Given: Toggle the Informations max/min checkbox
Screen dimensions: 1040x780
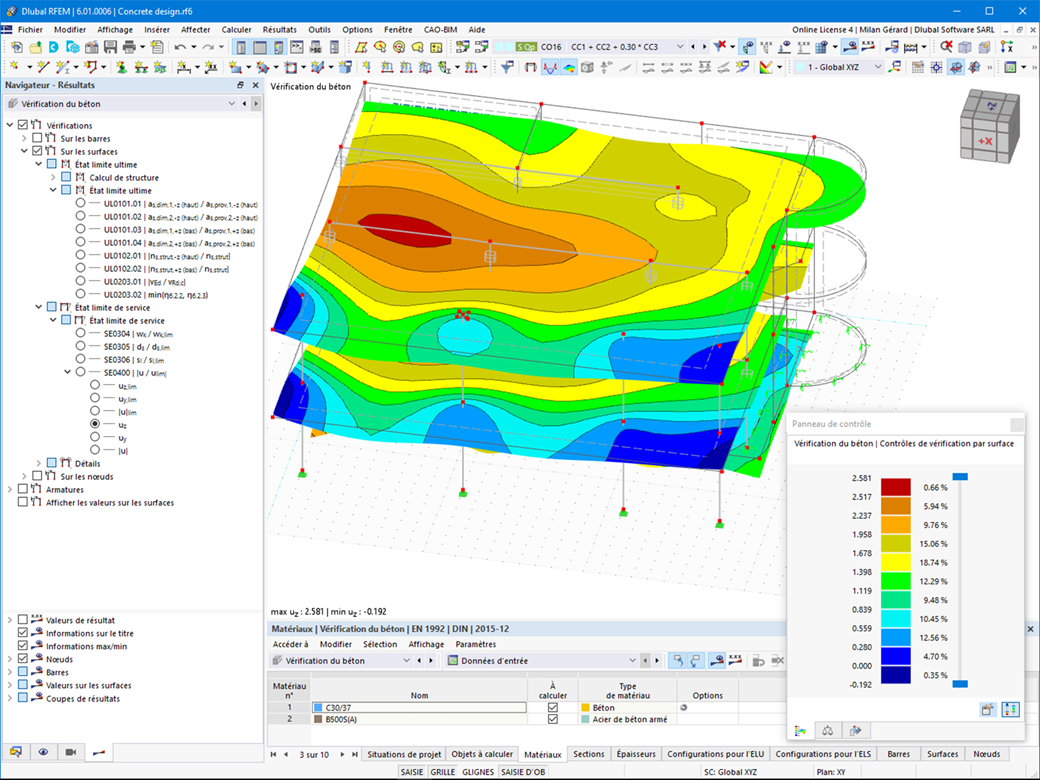Looking at the screenshot, I should pos(23,645).
